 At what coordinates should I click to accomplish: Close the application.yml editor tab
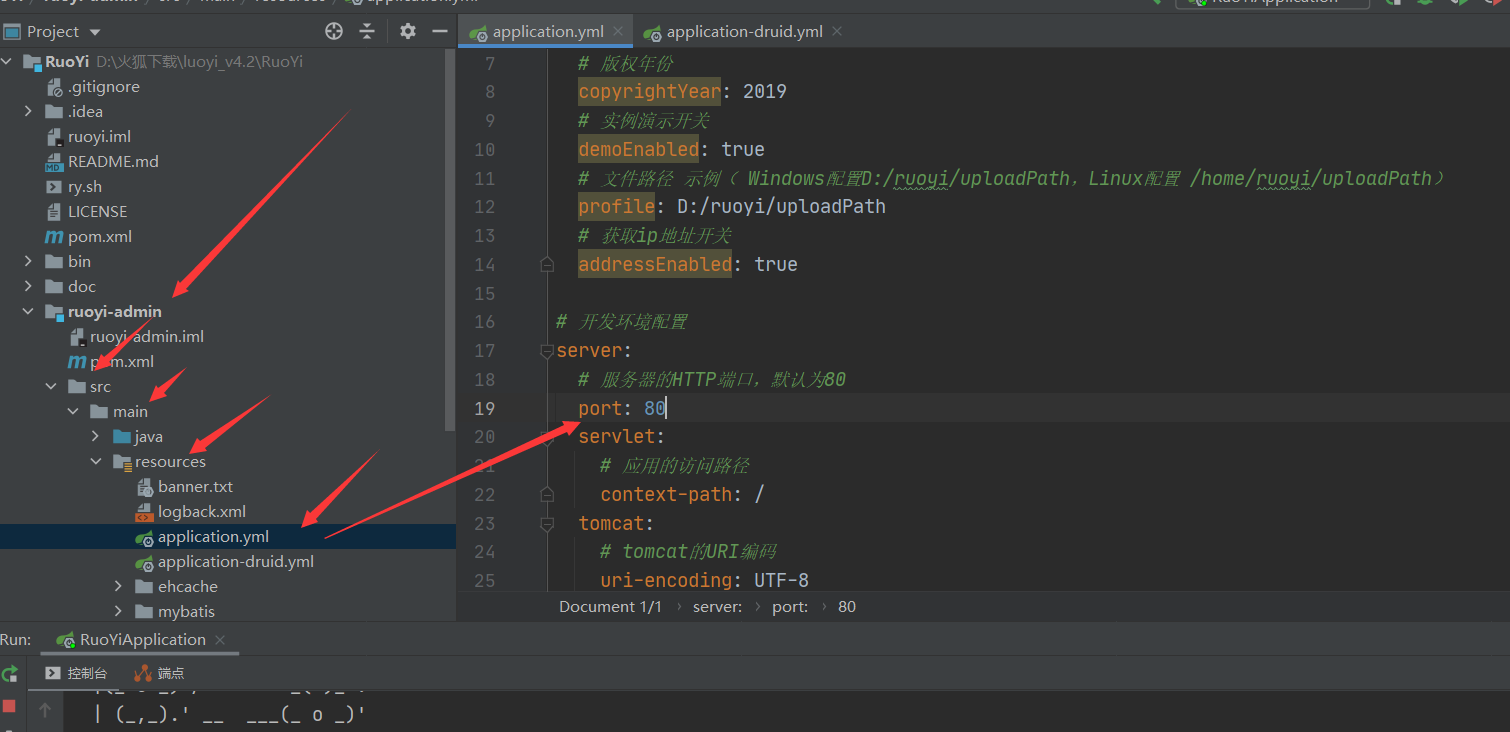pyautogui.click(x=619, y=31)
